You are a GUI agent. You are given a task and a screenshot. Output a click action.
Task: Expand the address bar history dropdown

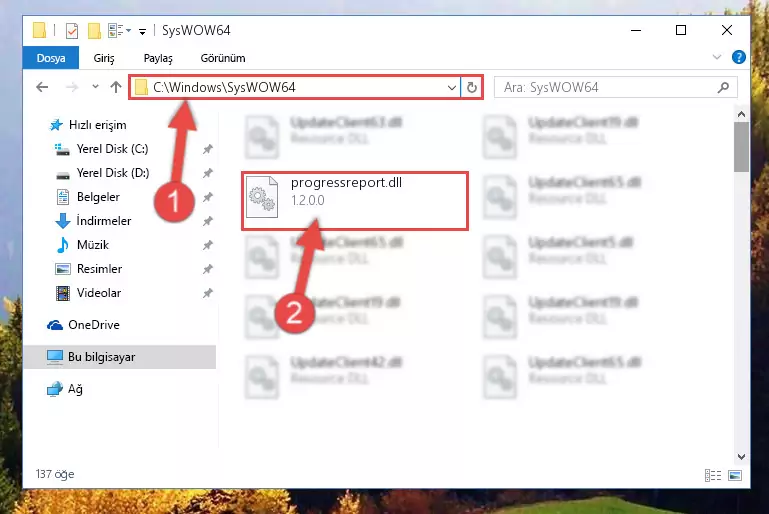tap(452, 88)
